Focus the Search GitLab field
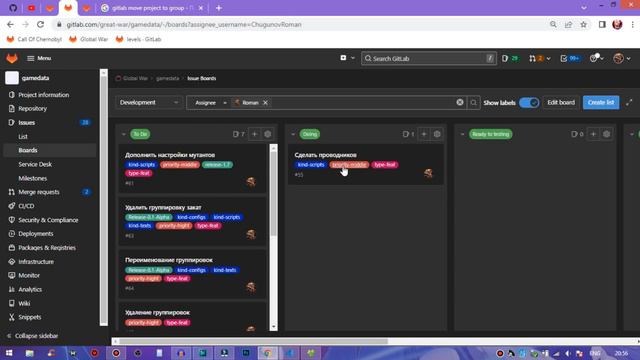640x360 pixels. click(429, 58)
